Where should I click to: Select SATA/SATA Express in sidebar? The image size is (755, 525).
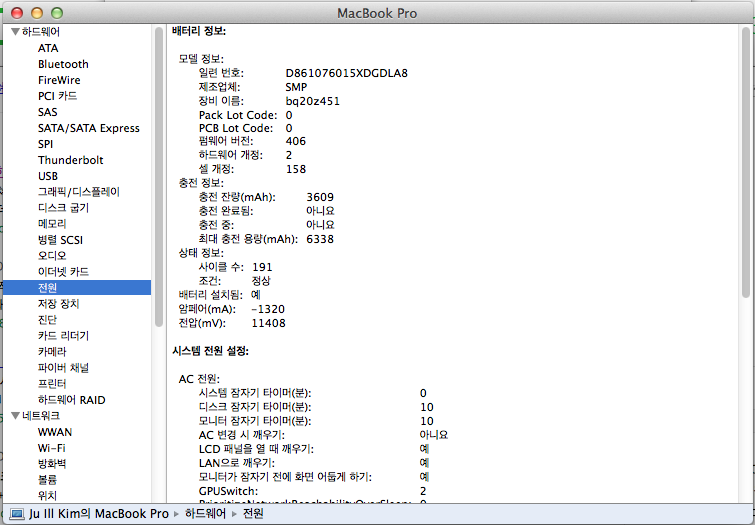point(88,128)
